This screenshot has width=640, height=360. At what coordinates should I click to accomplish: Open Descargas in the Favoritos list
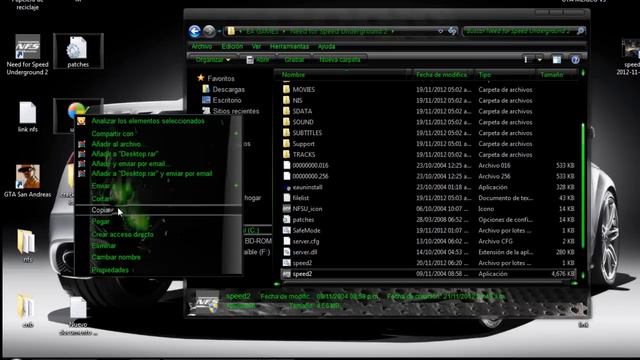[x=224, y=89]
